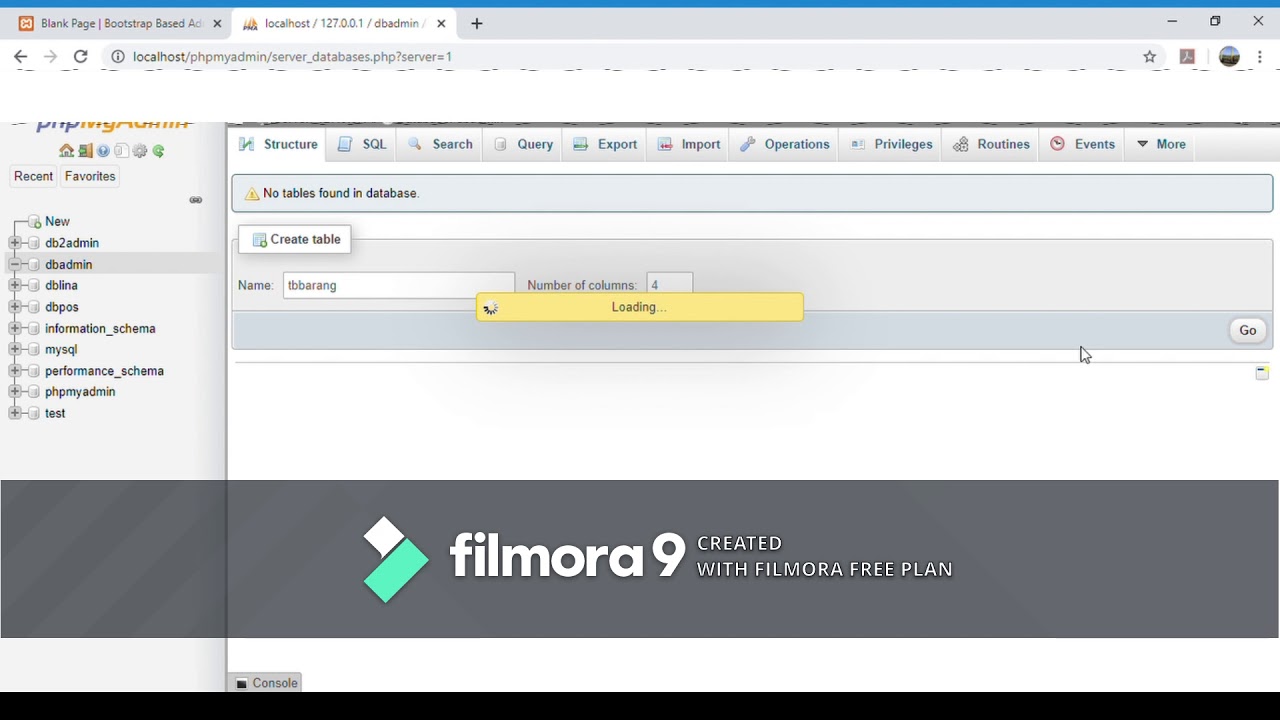Click db2admin database cylinder icon
The image size is (1280, 720).
(34, 243)
